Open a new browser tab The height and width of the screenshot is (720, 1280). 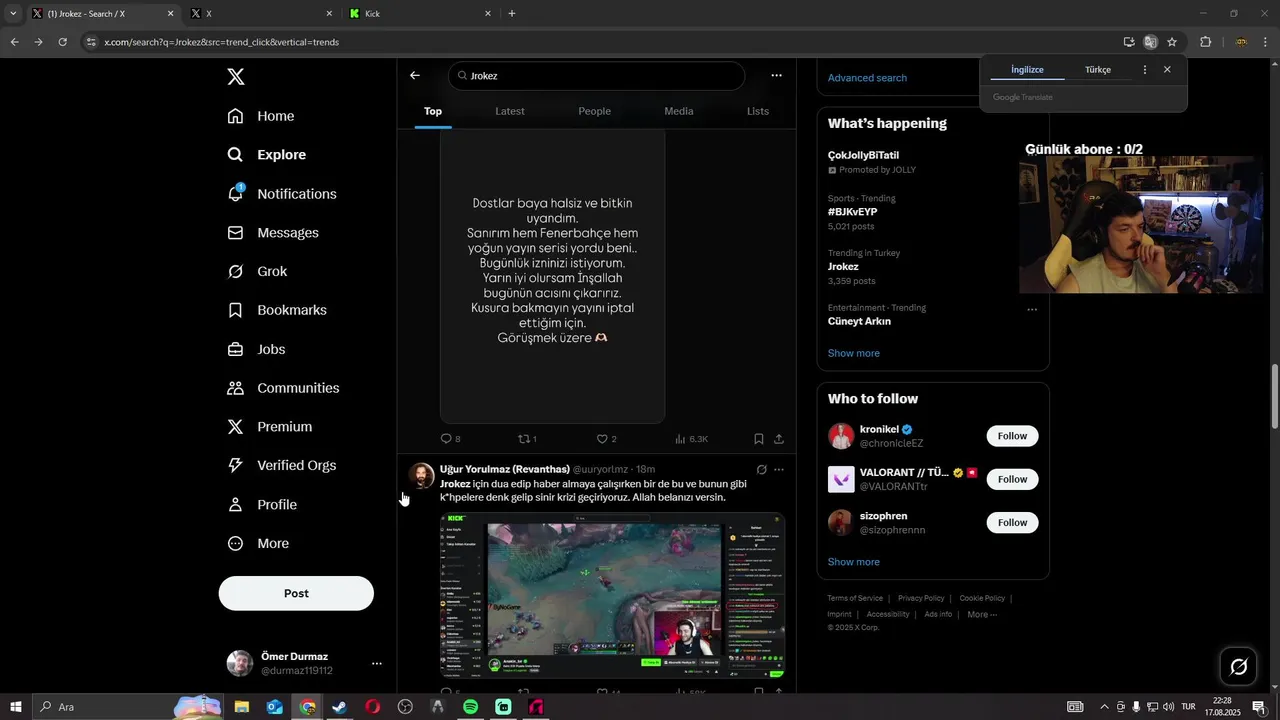tap(512, 14)
